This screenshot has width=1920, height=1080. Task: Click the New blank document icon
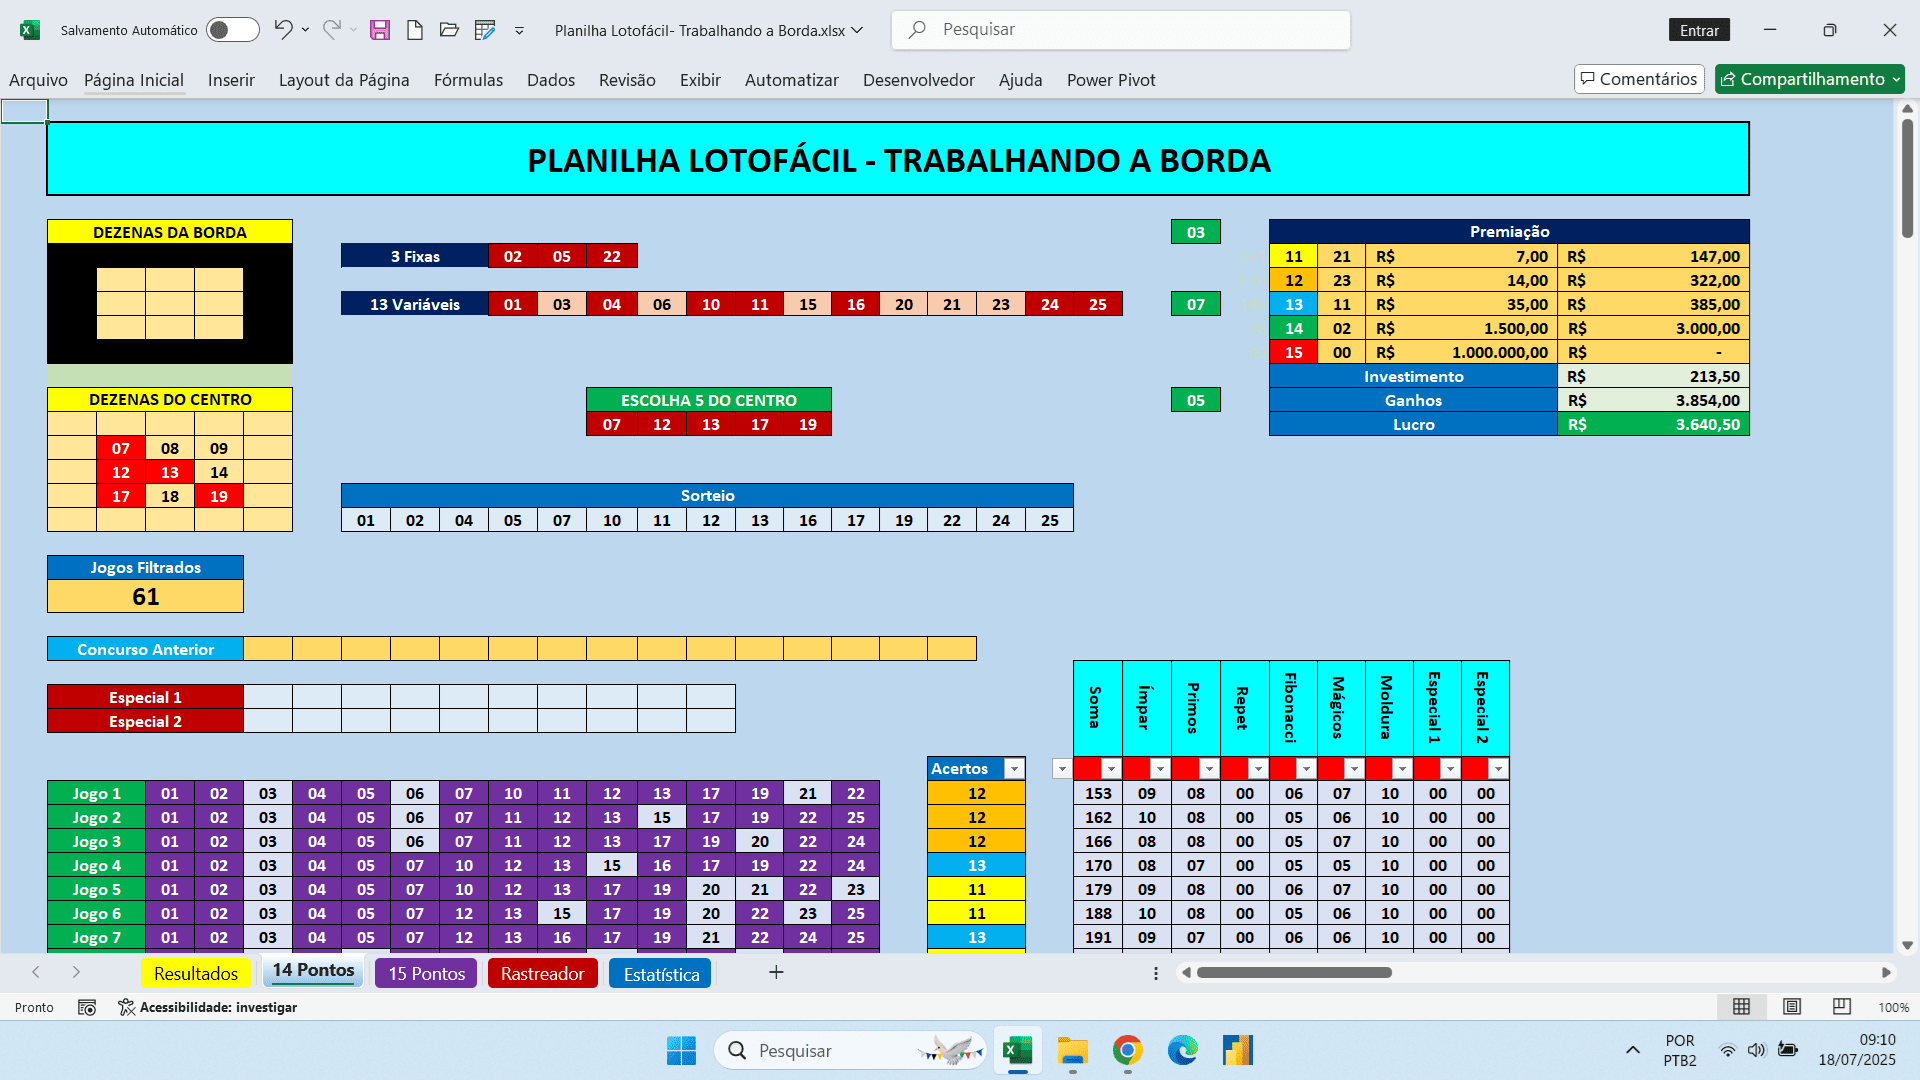[414, 30]
